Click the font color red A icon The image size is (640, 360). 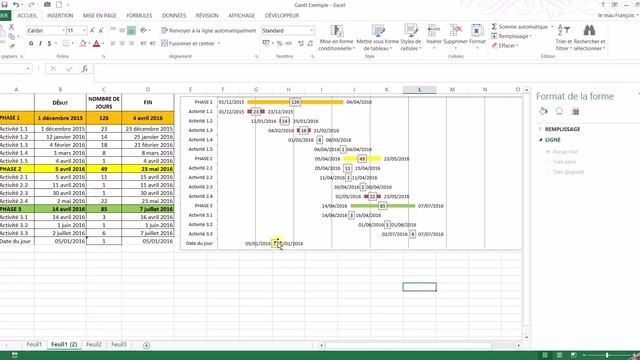coord(96,43)
